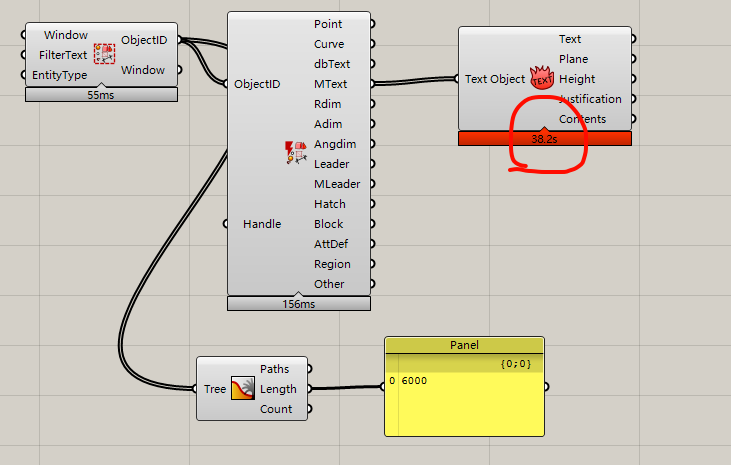Click the red 38.2s profiler bar
Screen dimensions: 731x465
[x=545, y=139]
